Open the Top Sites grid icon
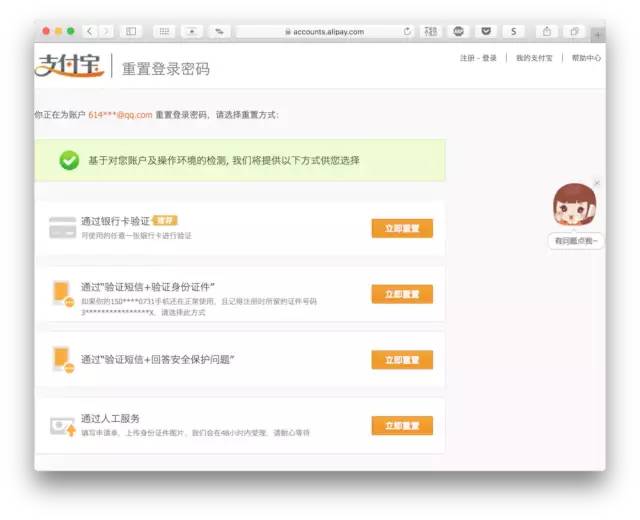The height and width of the screenshot is (520, 640). click(164, 31)
